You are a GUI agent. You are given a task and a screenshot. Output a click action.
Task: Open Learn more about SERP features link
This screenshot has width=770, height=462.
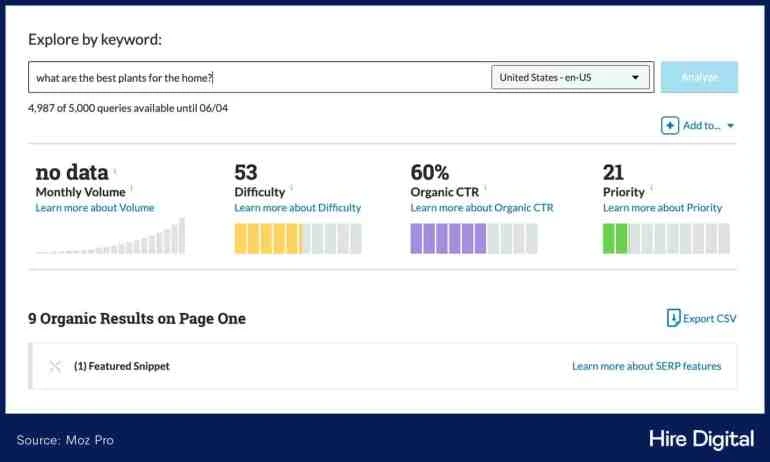pos(646,366)
